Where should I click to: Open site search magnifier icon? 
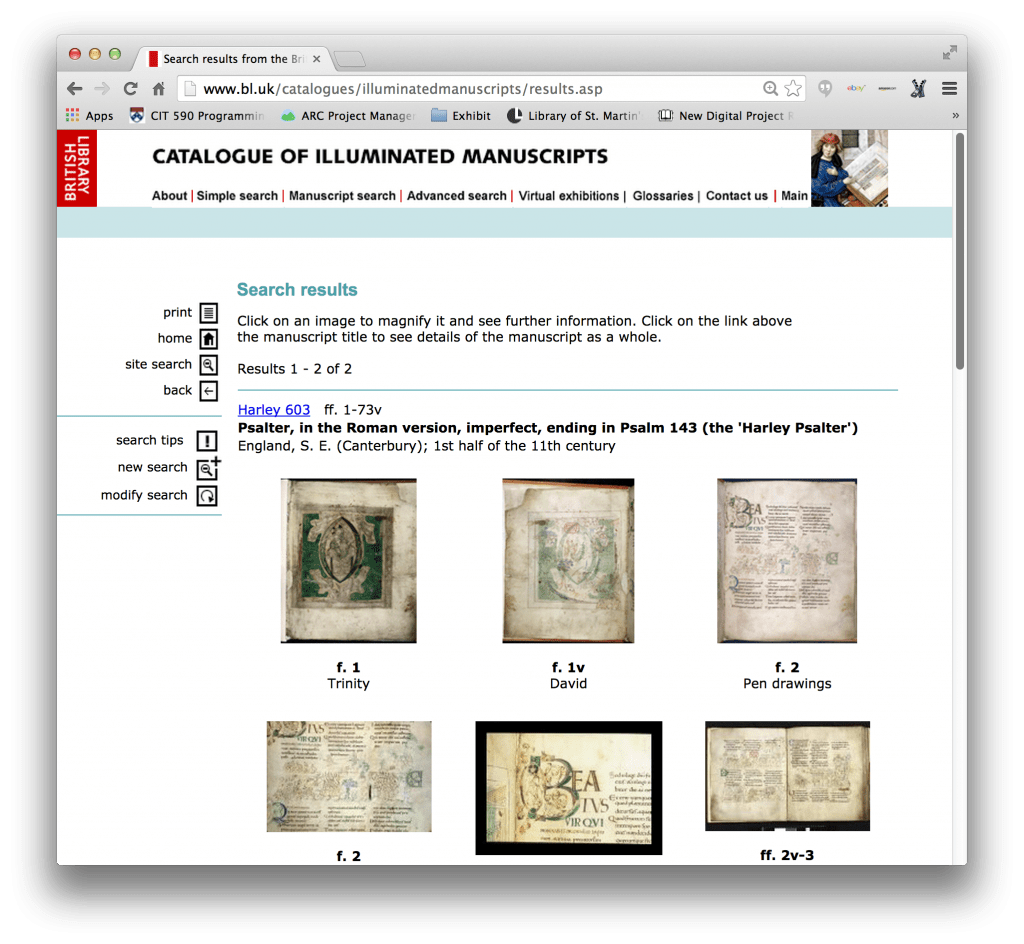click(x=208, y=365)
